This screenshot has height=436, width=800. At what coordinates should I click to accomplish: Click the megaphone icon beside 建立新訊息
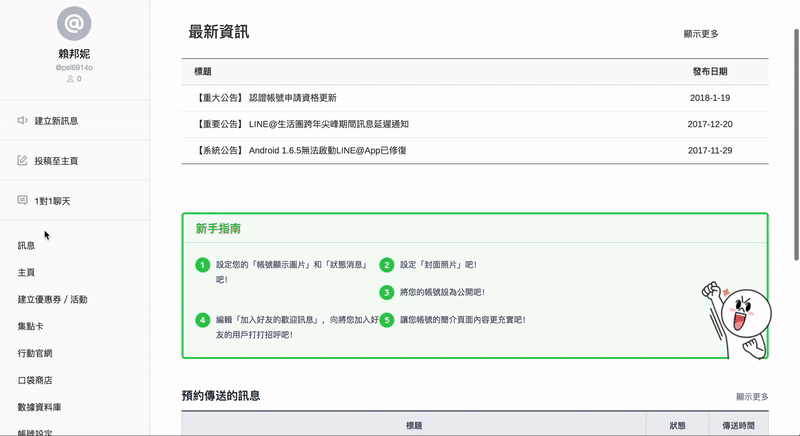[x=22, y=120]
